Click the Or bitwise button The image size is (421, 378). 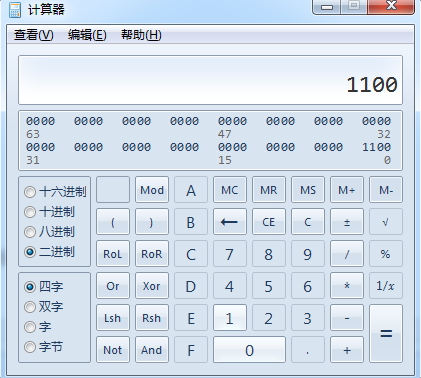coord(113,286)
